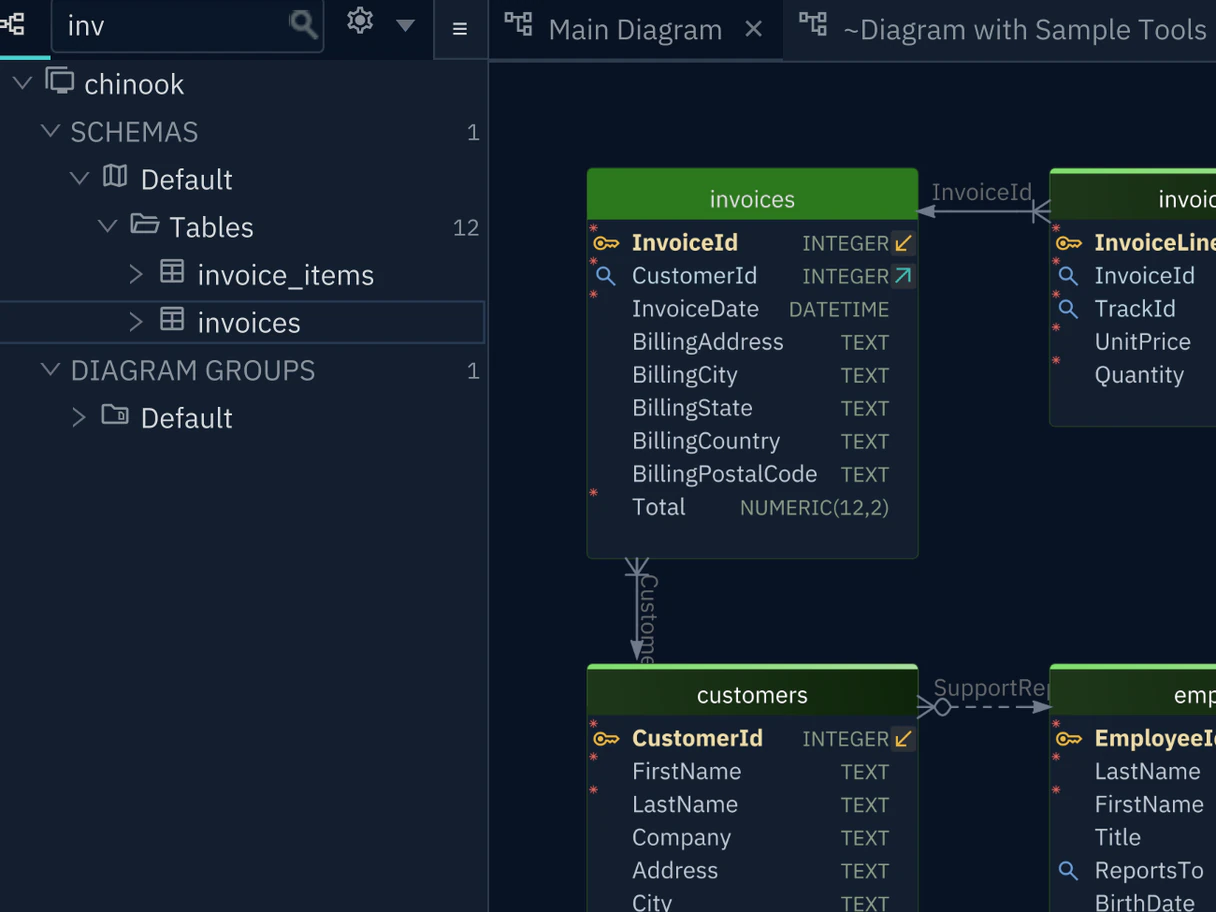
Task: Click the search magnifier icon in filter box
Action: (x=303, y=23)
